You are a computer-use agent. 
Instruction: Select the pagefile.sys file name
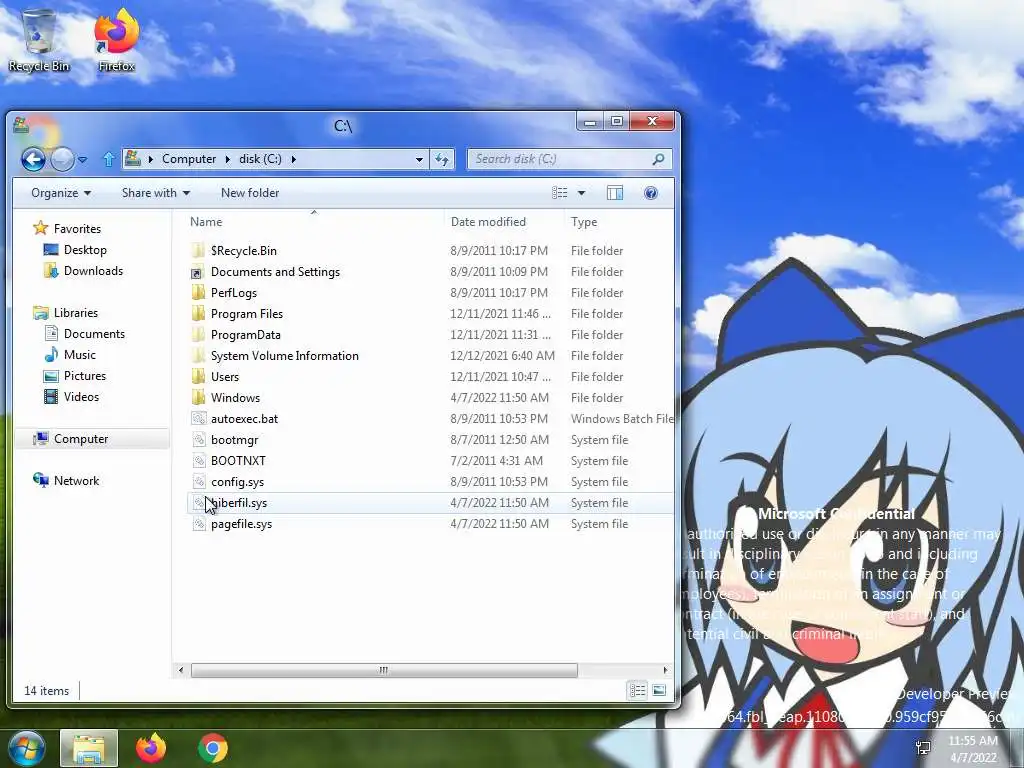241,524
